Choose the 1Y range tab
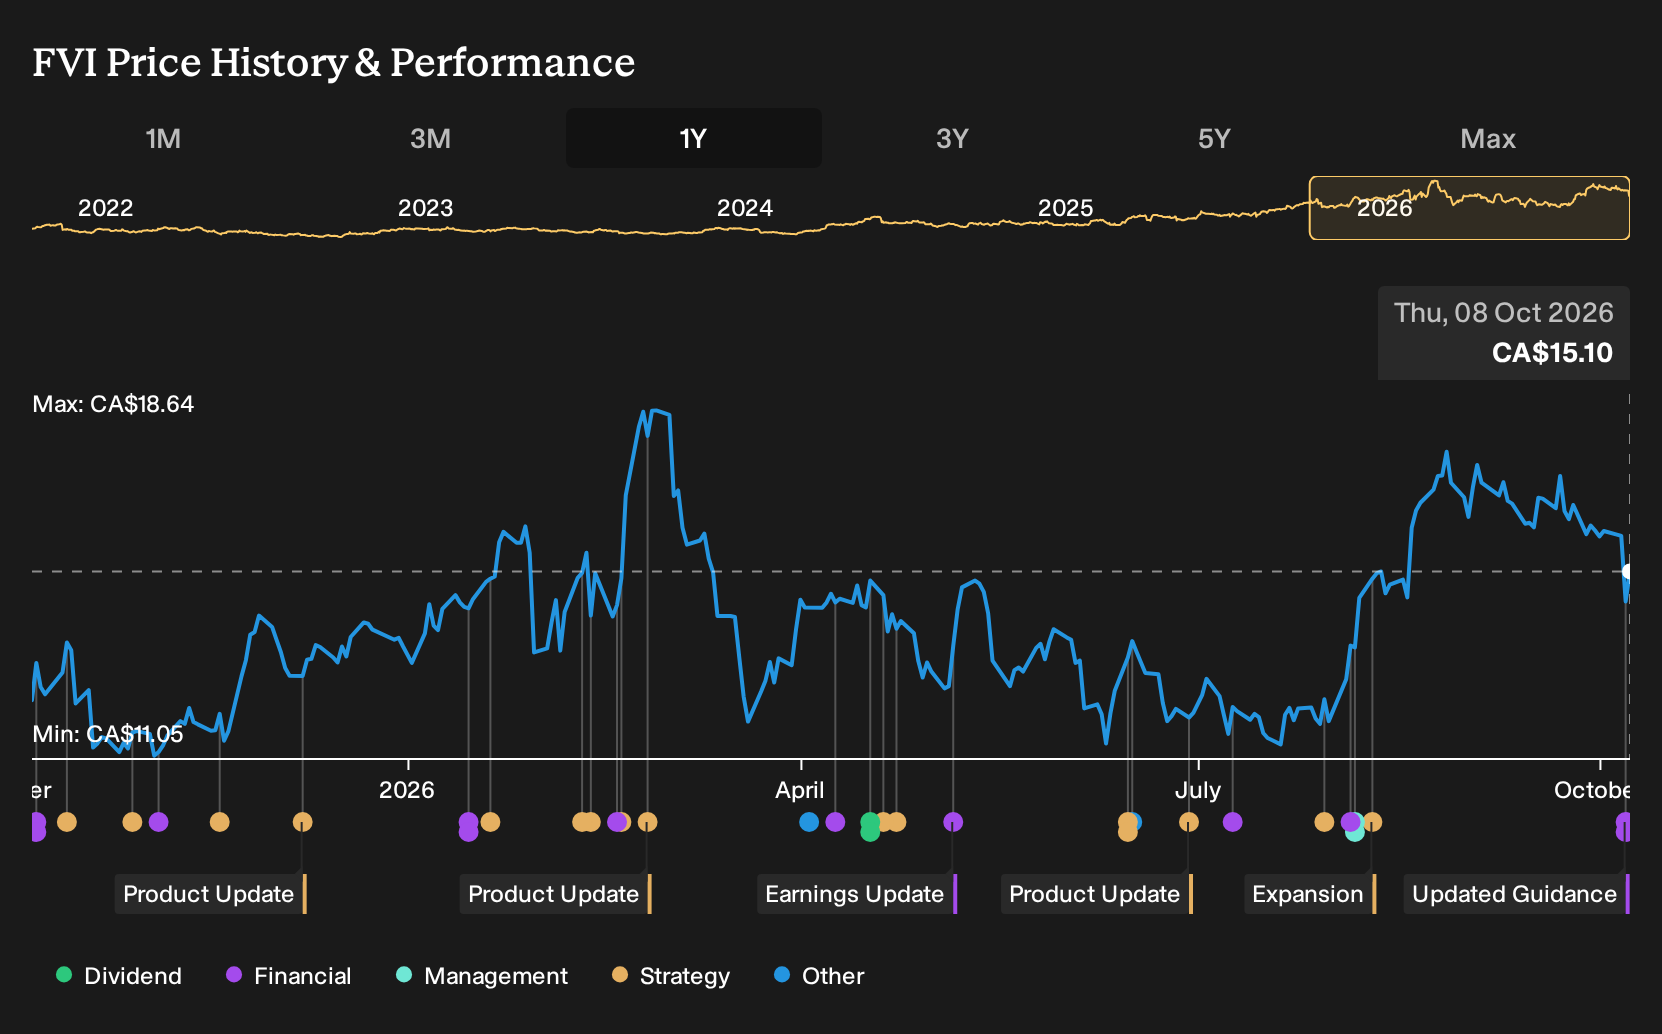Screen dimensions: 1662x1034 tap(694, 138)
